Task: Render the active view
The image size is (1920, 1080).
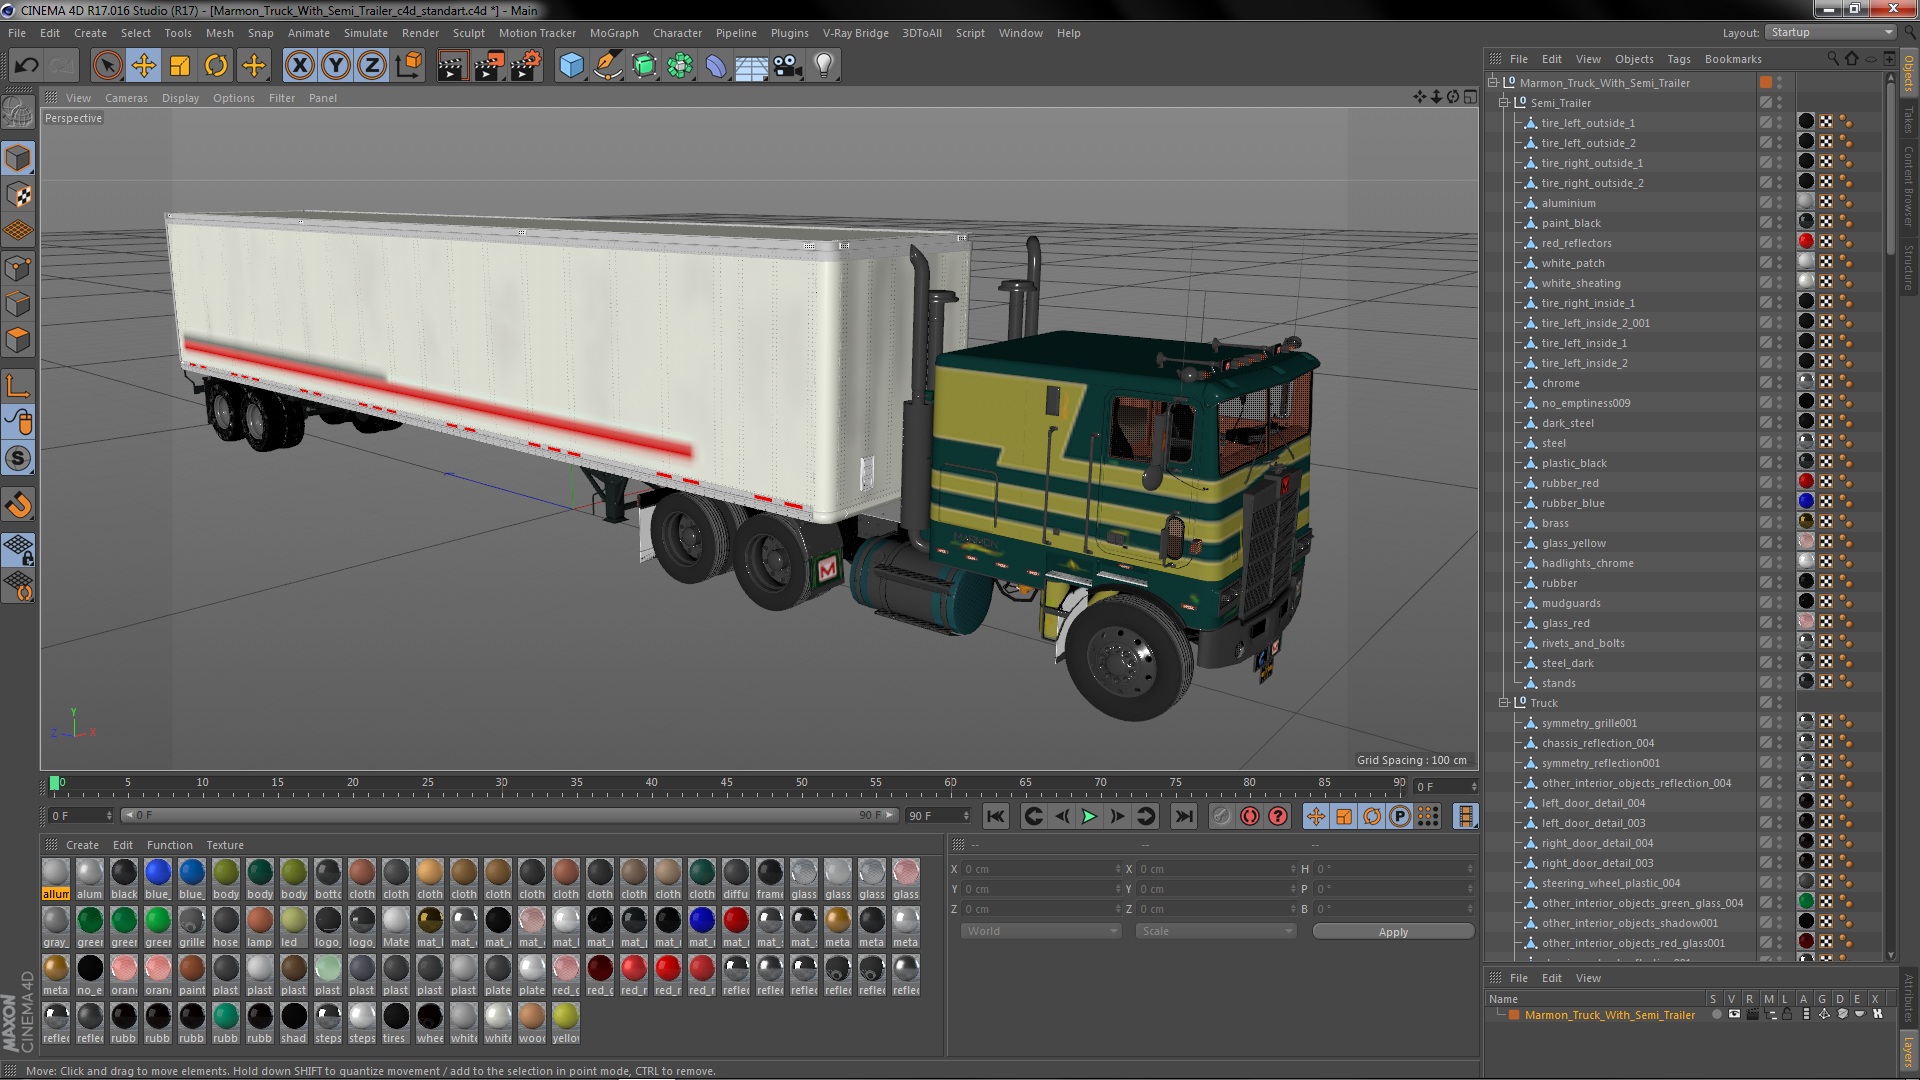Action: point(451,66)
